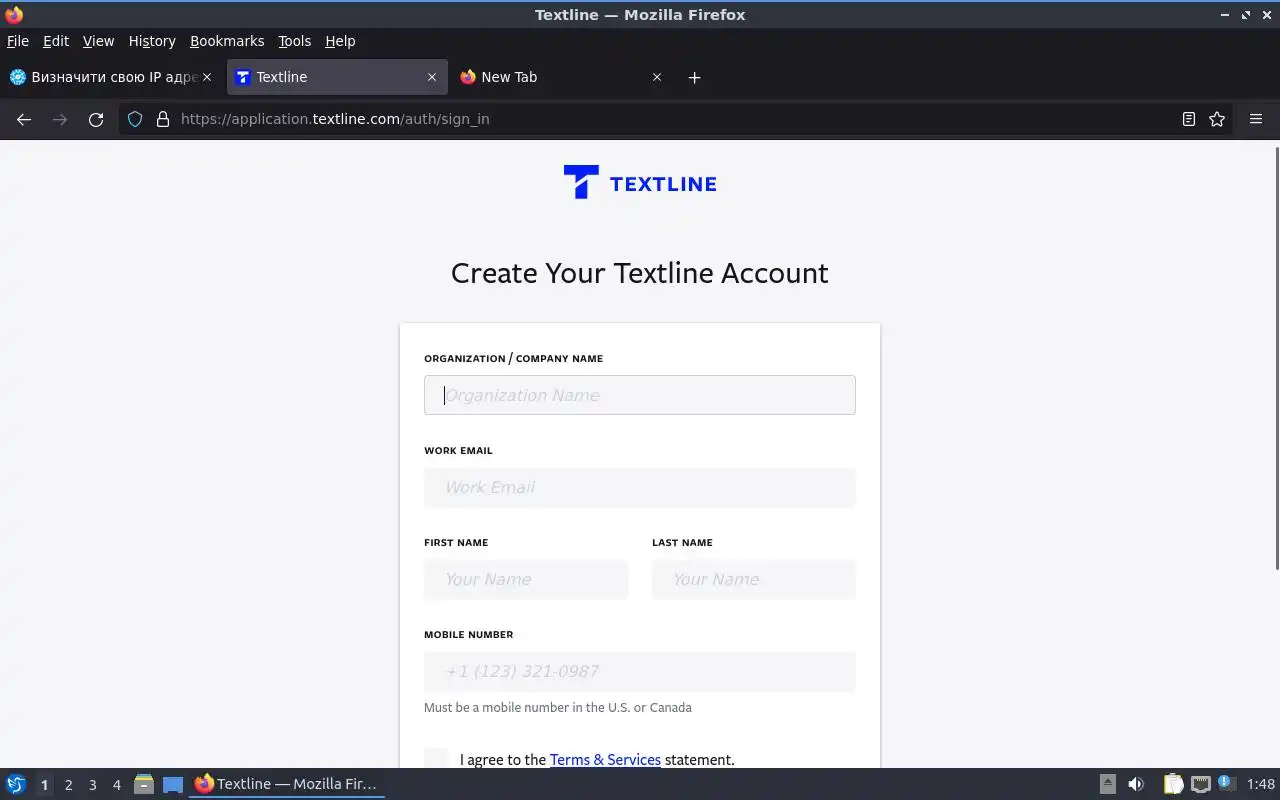The height and width of the screenshot is (800, 1280).
Task: Open file manager from taskbar
Action: pos(144,784)
